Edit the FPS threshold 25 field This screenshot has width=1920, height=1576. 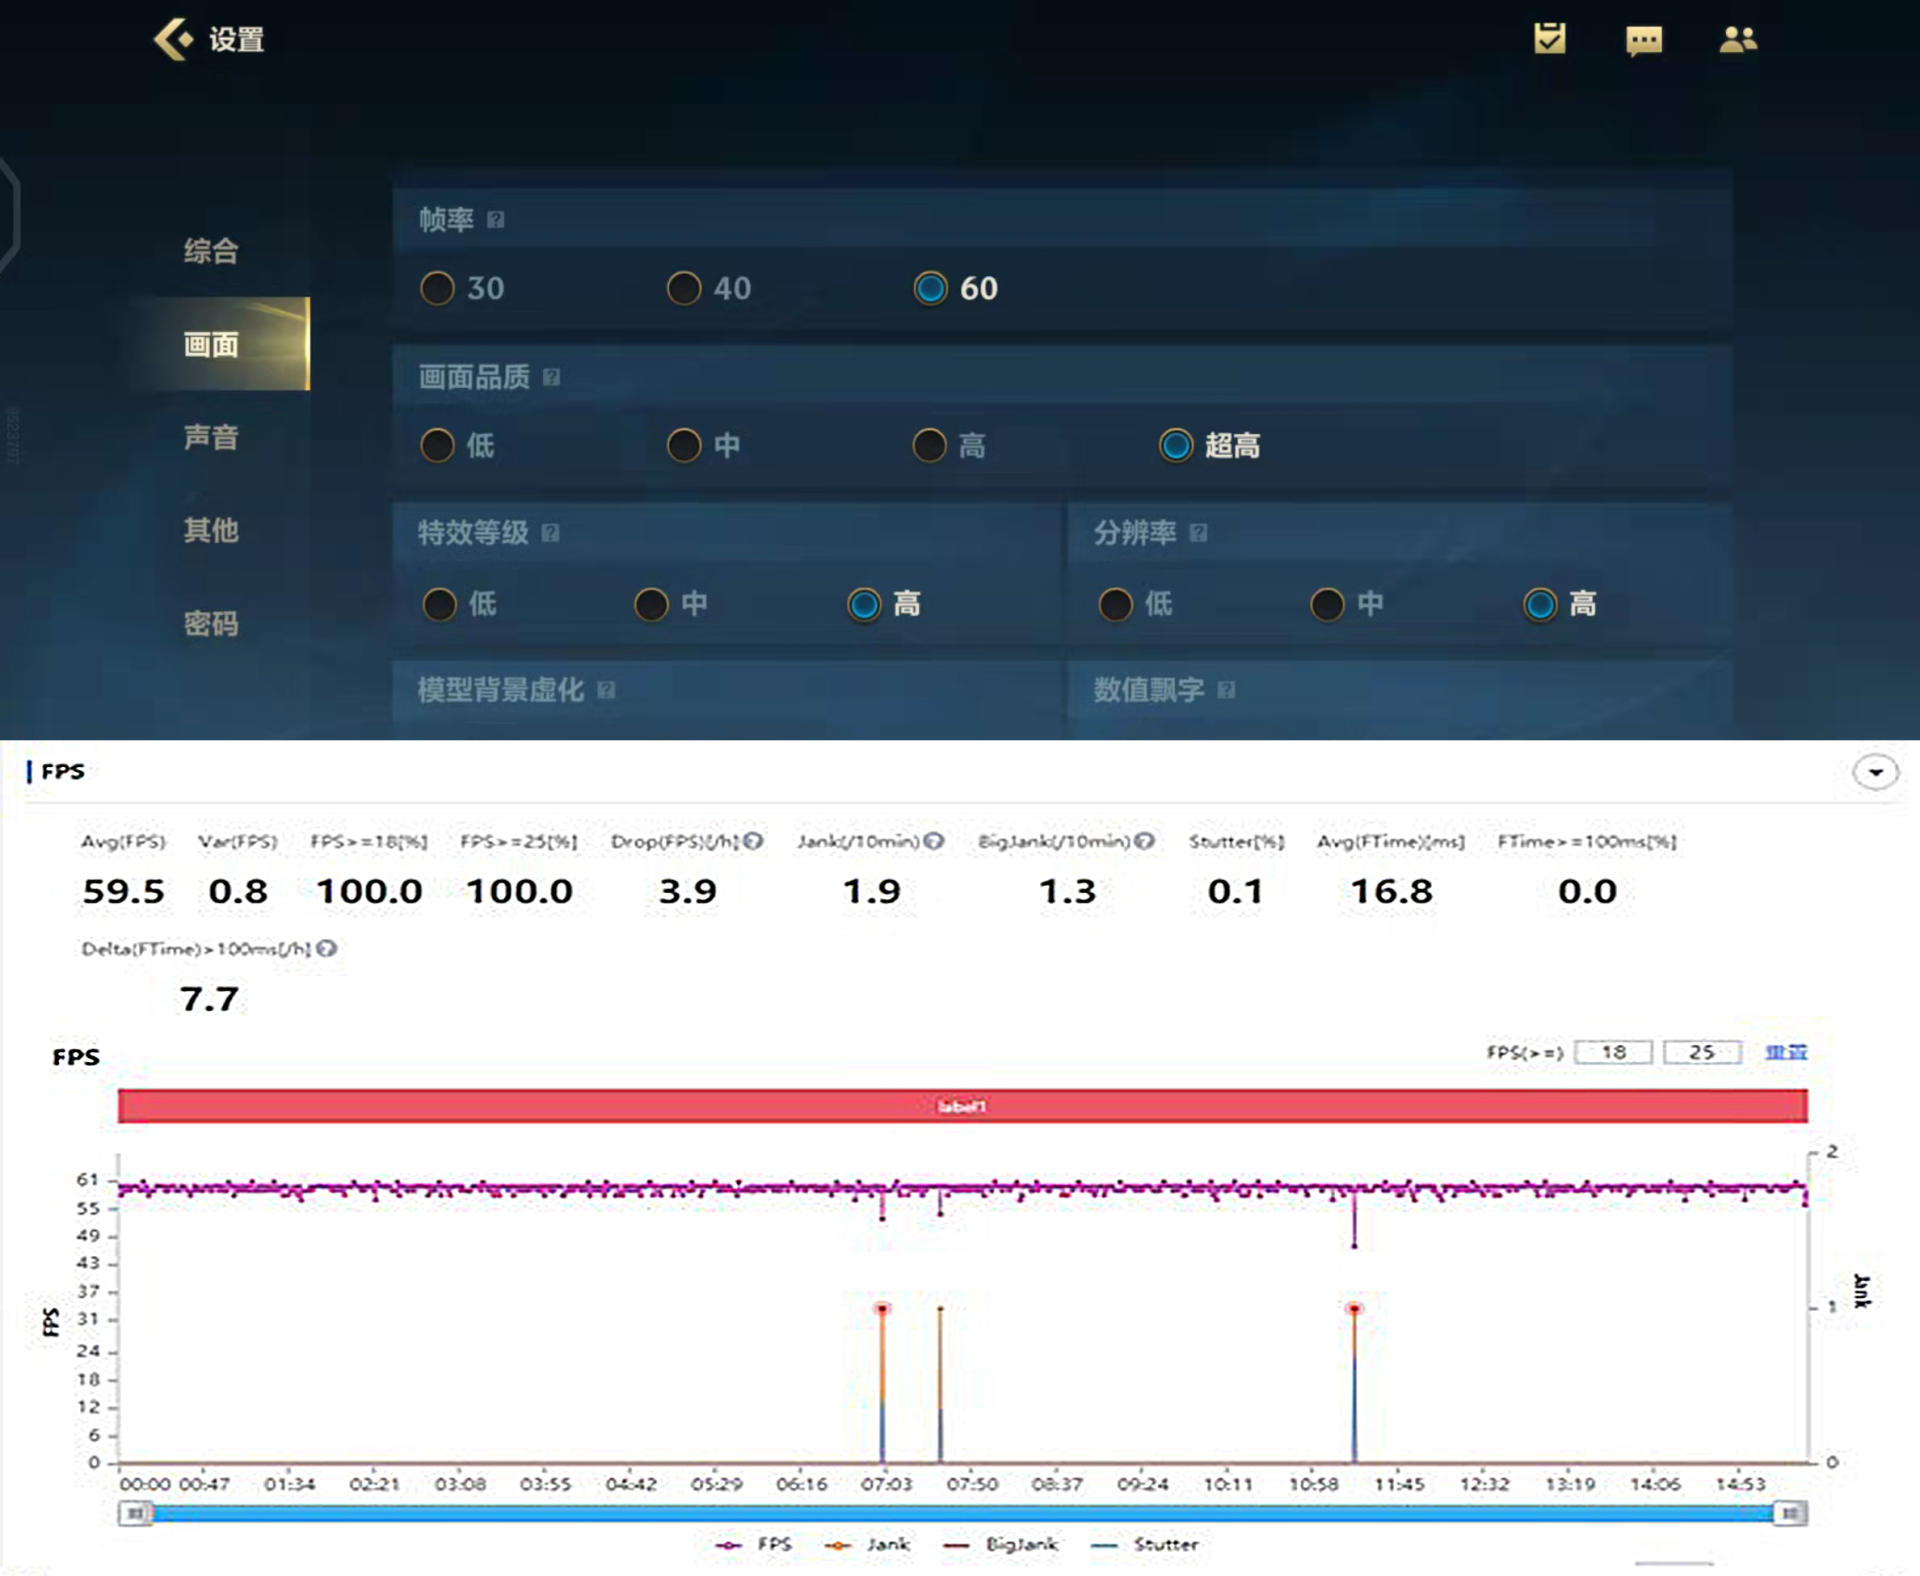pos(1702,1052)
